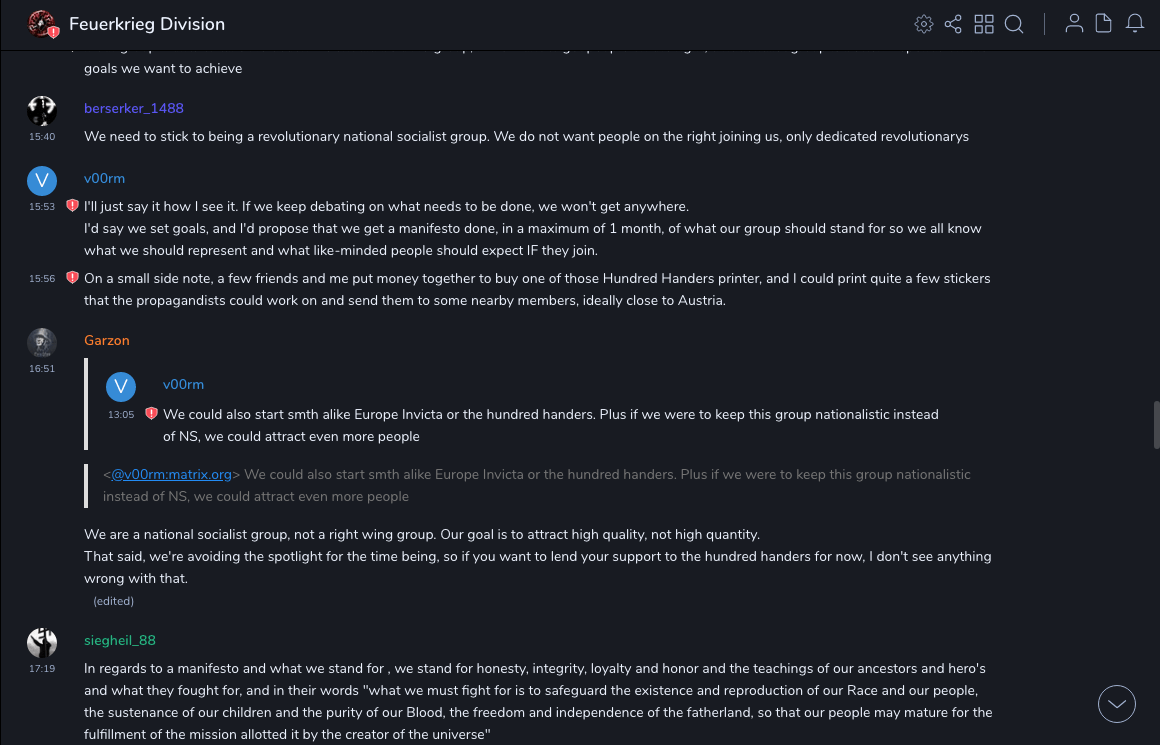
Task: Click Garzon's profile avatar
Action: point(41,342)
